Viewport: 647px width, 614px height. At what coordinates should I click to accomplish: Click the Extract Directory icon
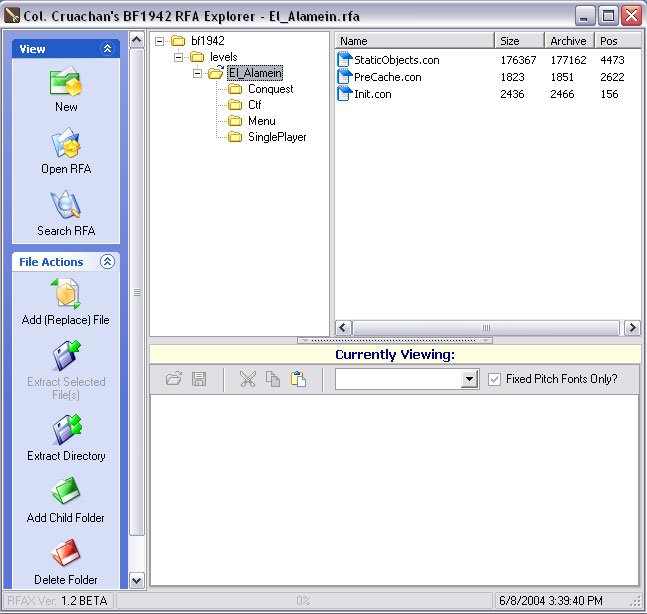(67, 429)
